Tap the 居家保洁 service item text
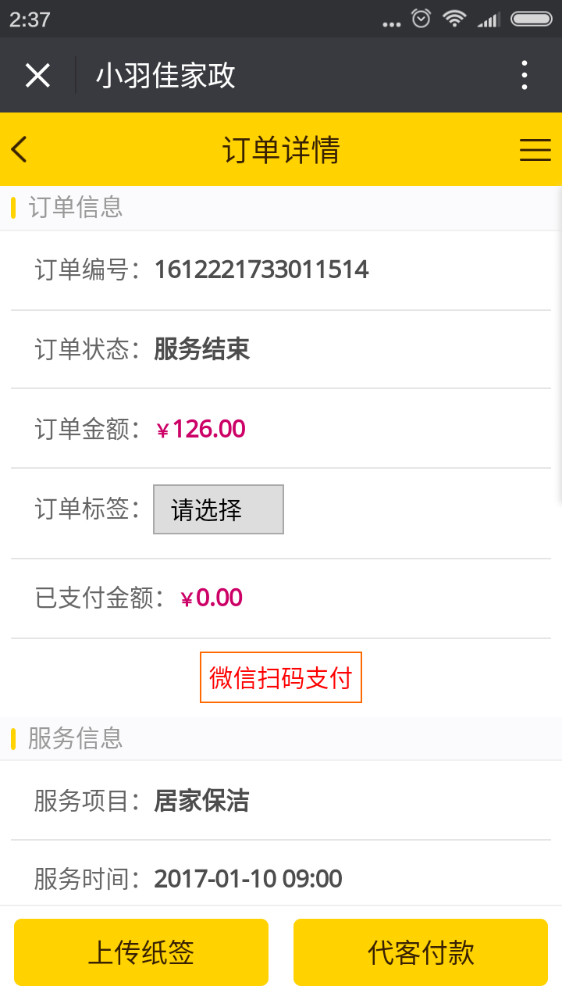The width and height of the screenshot is (562, 1000). click(202, 801)
